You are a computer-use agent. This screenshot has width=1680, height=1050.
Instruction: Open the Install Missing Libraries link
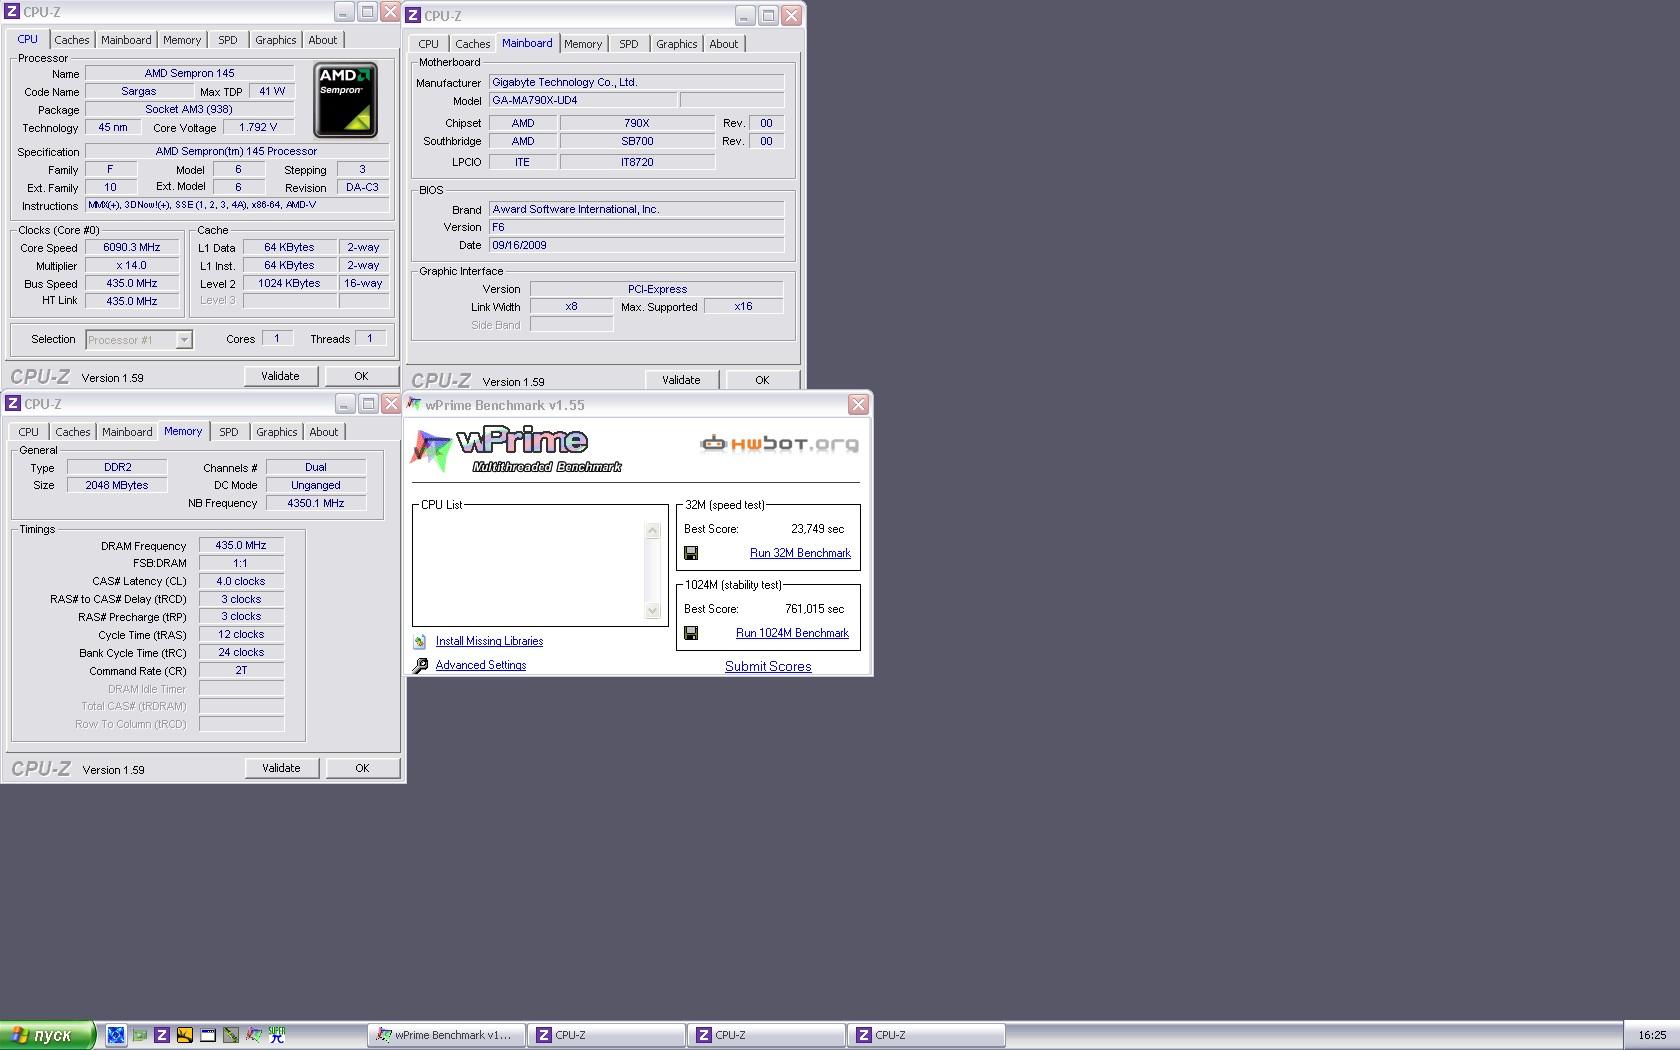[x=489, y=641]
